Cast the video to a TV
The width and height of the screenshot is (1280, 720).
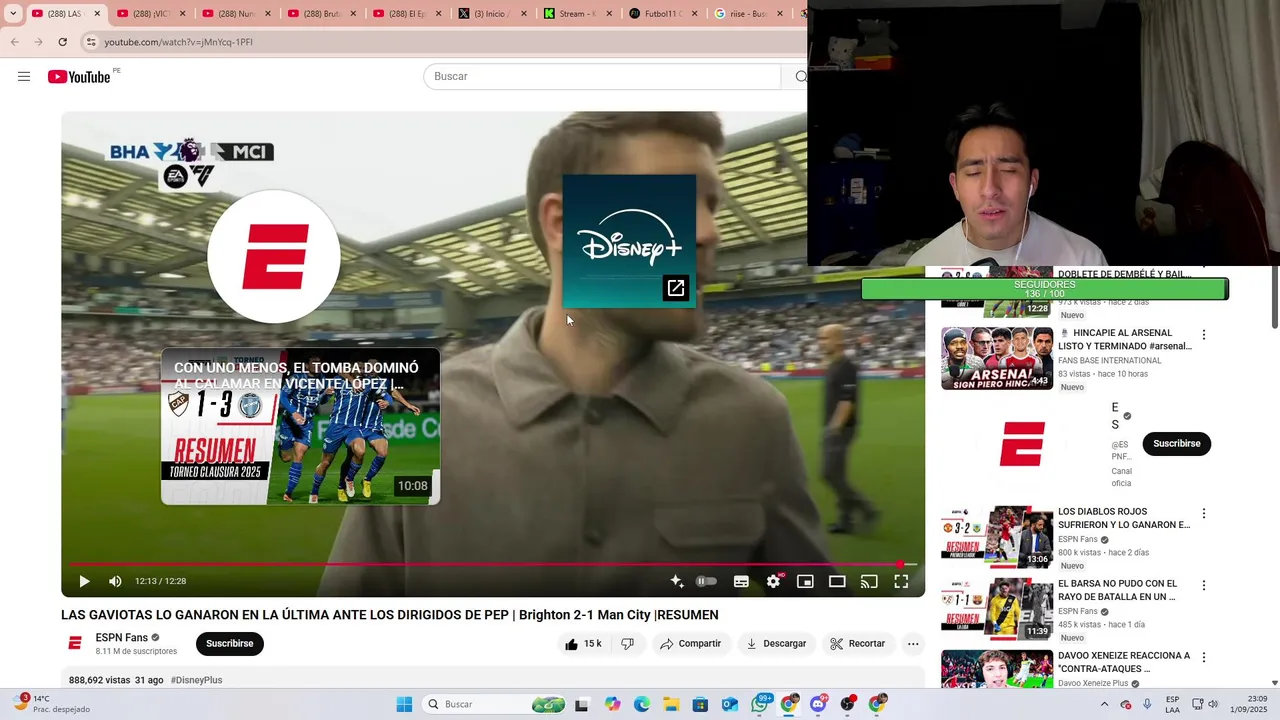869,581
